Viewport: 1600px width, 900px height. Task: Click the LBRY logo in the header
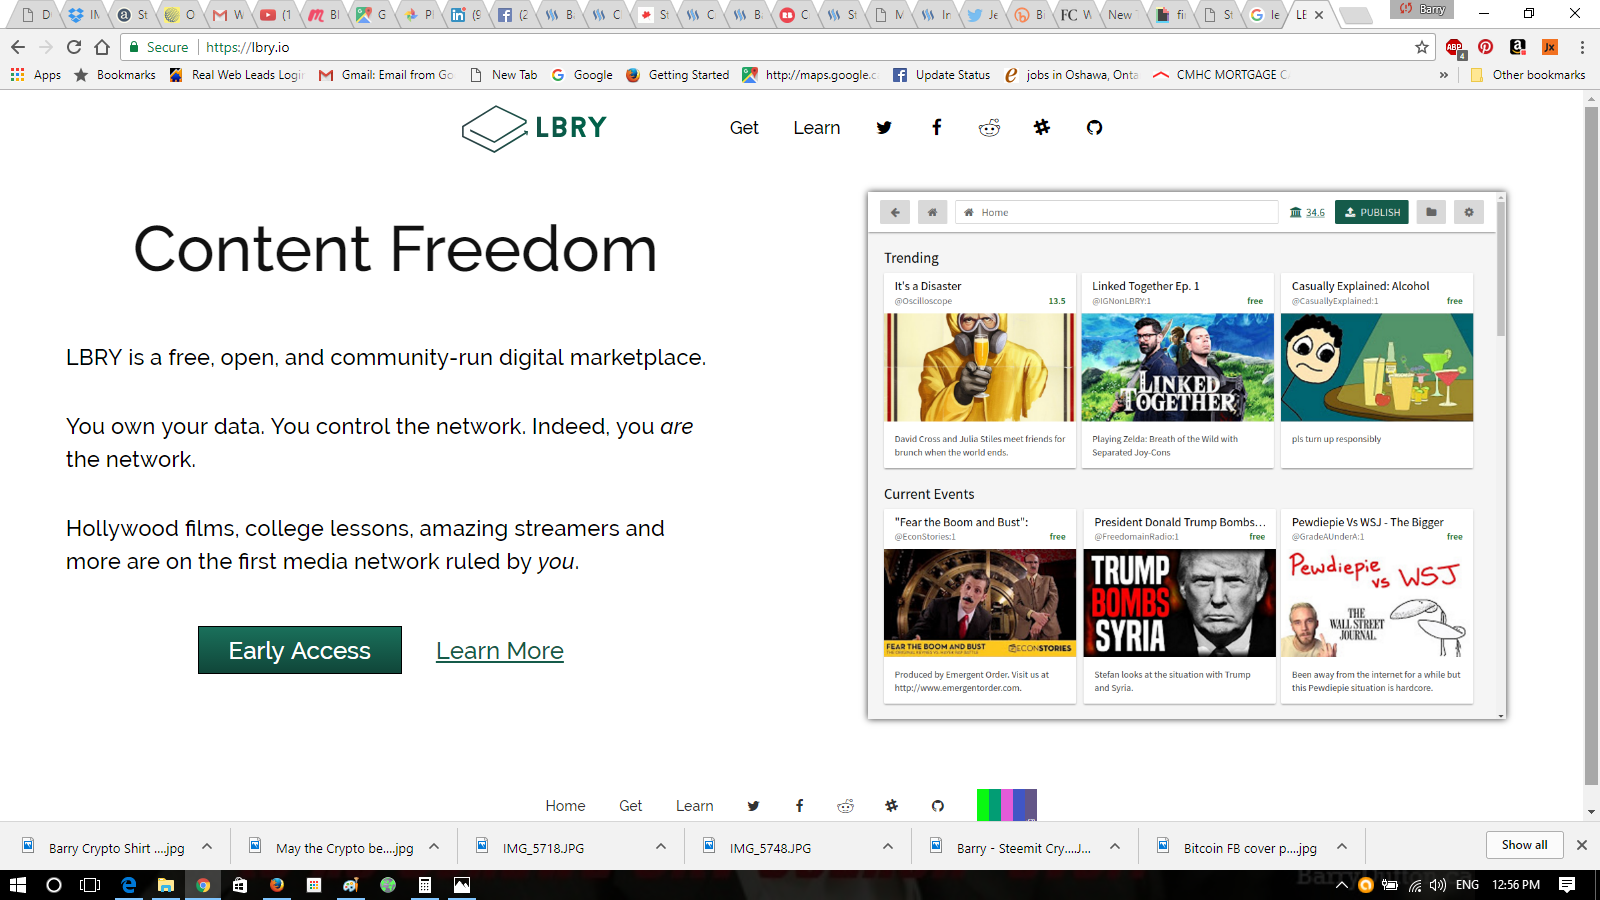coord(534,128)
